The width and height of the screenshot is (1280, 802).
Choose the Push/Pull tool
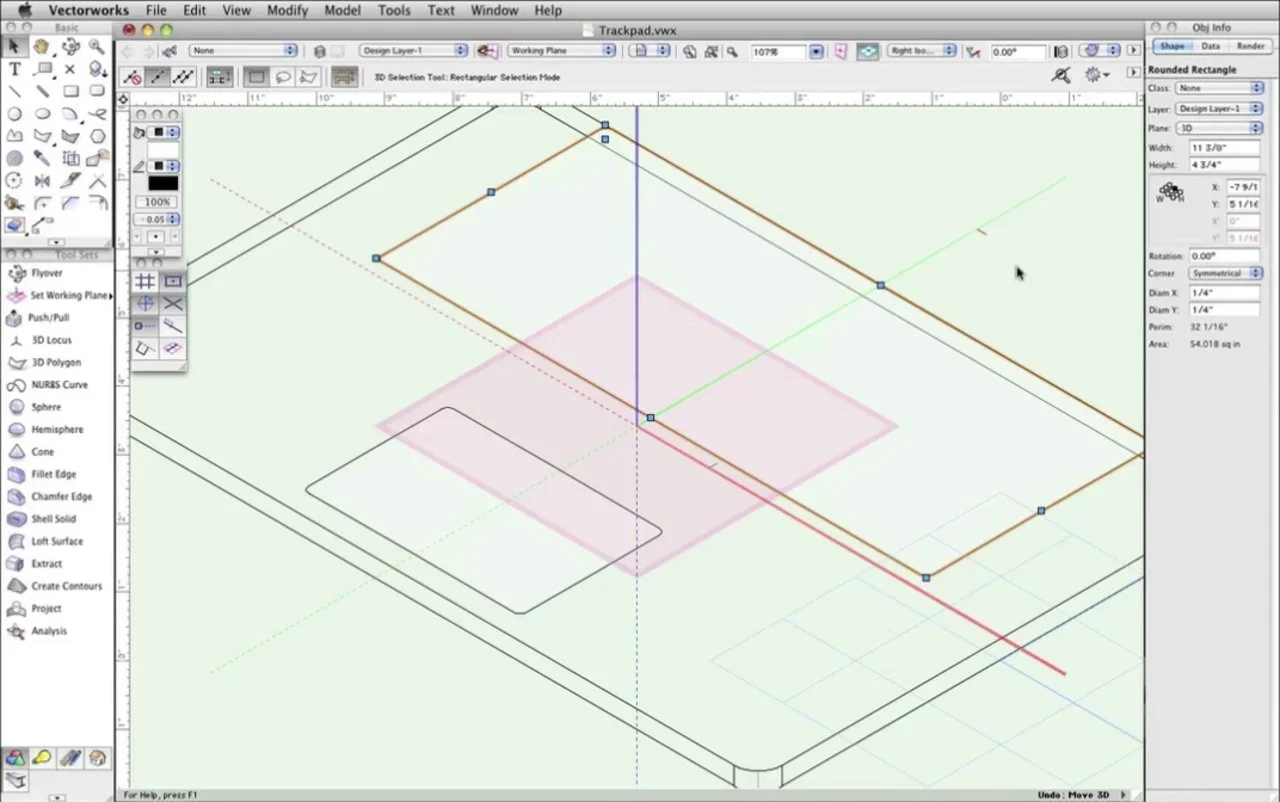pyautogui.click(x=49, y=318)
